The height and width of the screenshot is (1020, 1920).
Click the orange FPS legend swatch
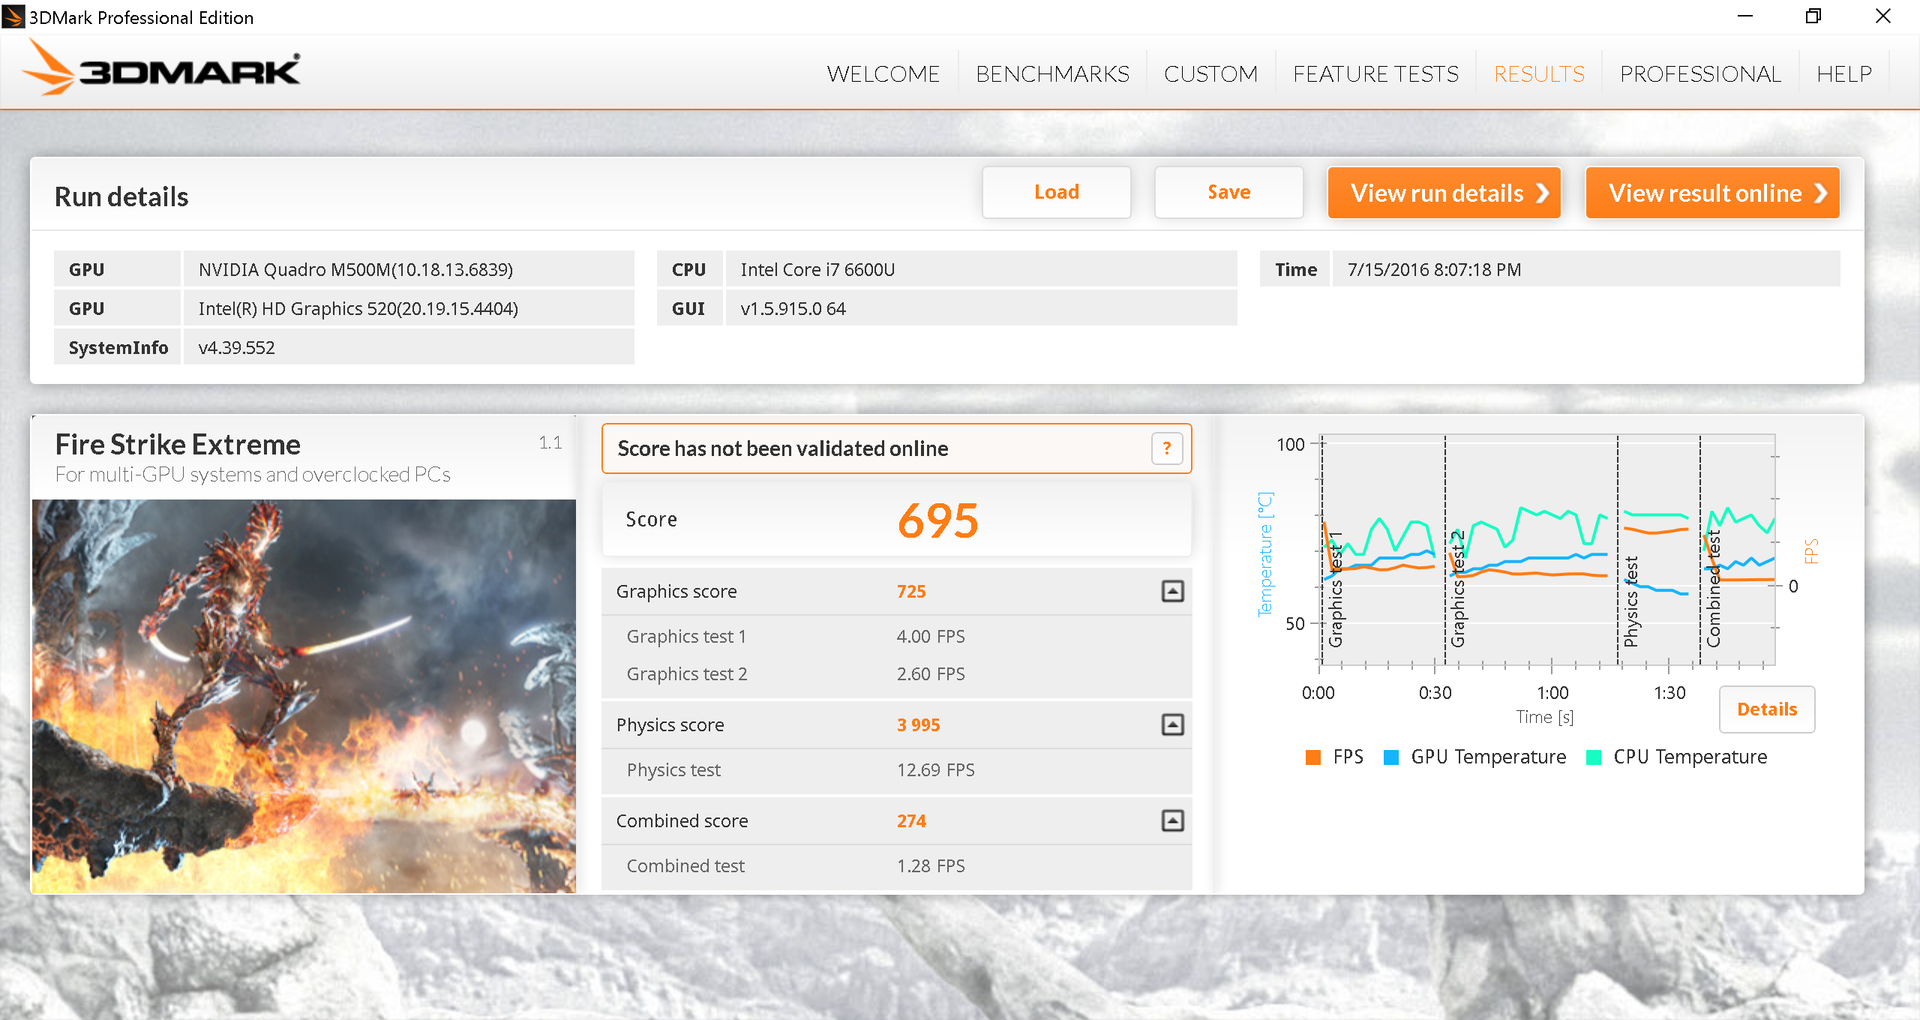click(1313, 757)
